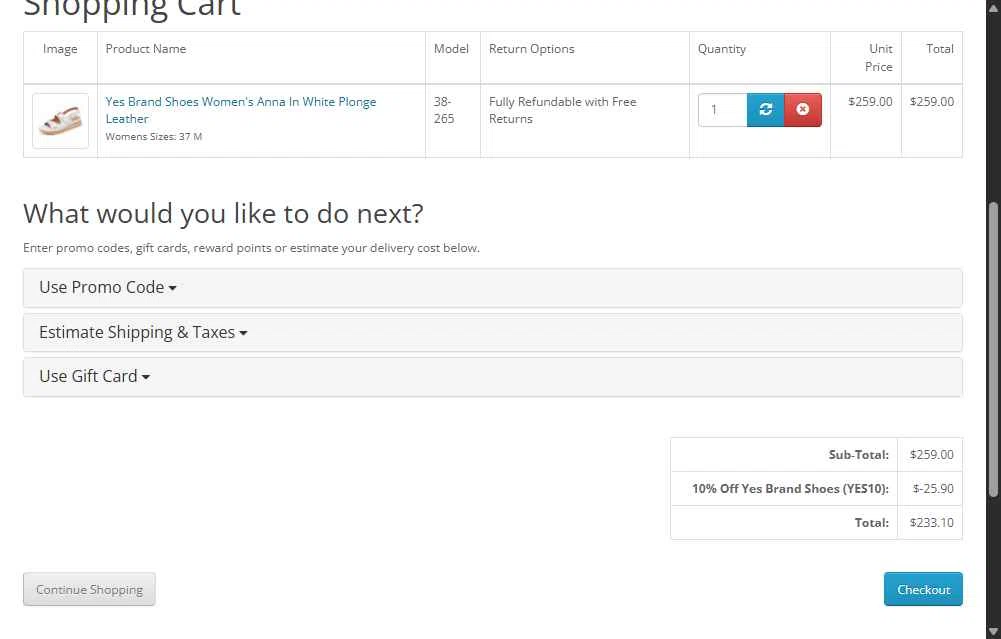This screenshot has height=639, width=1001.
Task: Click the scrollbar down arrow
Action: (x=993, y=631)
